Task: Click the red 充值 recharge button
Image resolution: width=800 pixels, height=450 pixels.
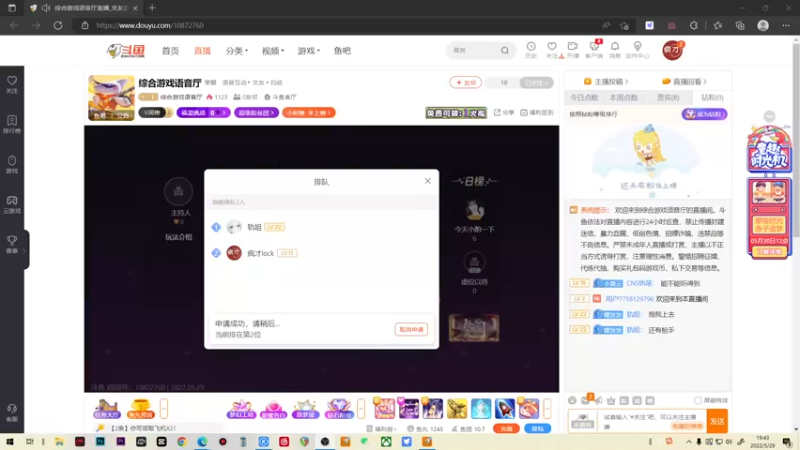Action: [x=506, y=429]
